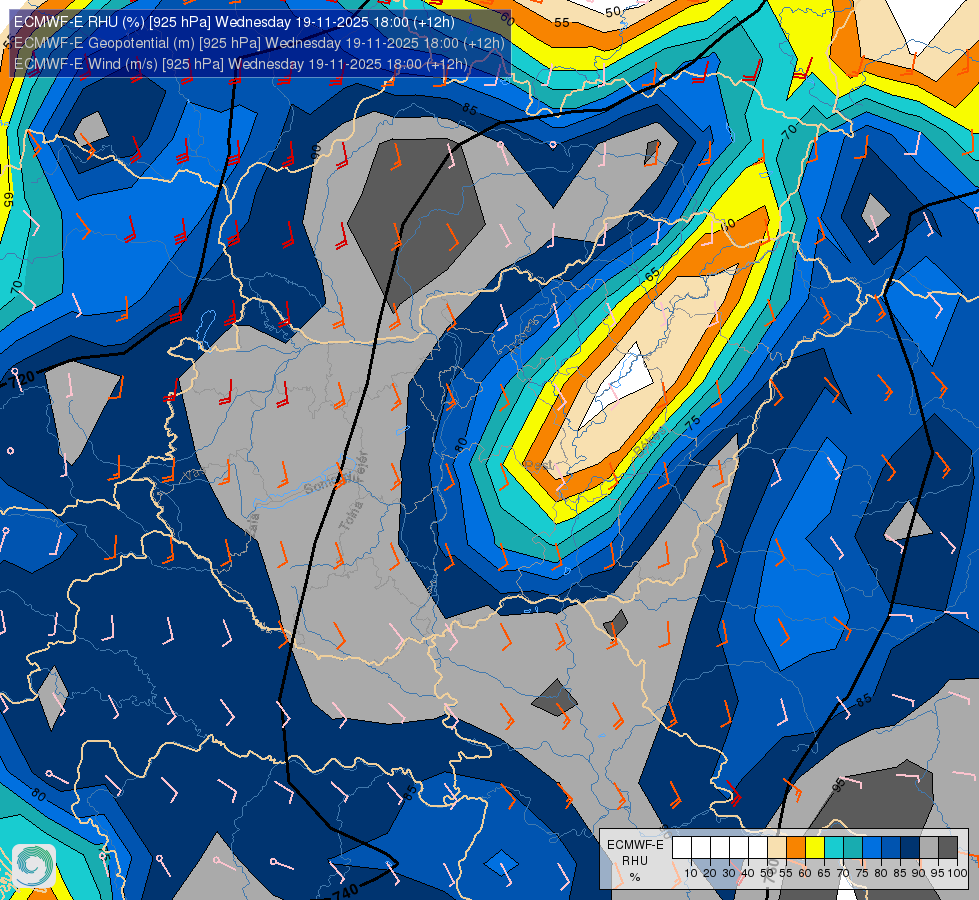Choose the medium blue 80-85 legend swatch
This screenshot has height=900, width=979.
coord(891,848)
